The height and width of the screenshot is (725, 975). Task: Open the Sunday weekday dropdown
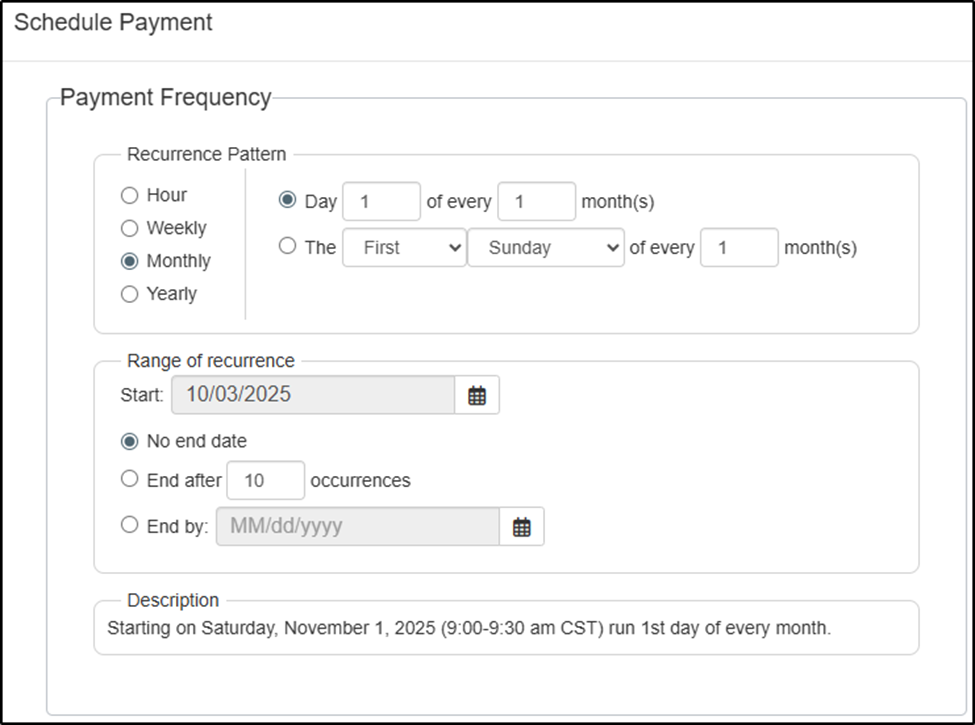tap(546, 248)
